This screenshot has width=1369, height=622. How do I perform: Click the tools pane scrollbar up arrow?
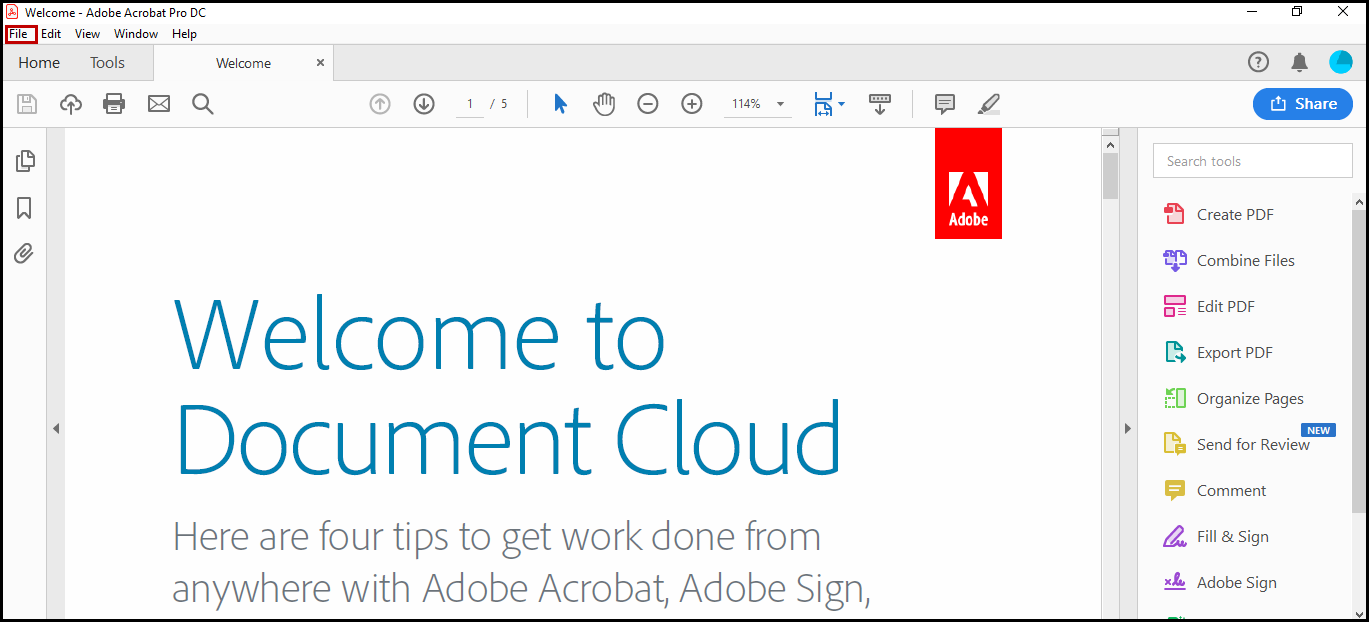[1358, 201]
